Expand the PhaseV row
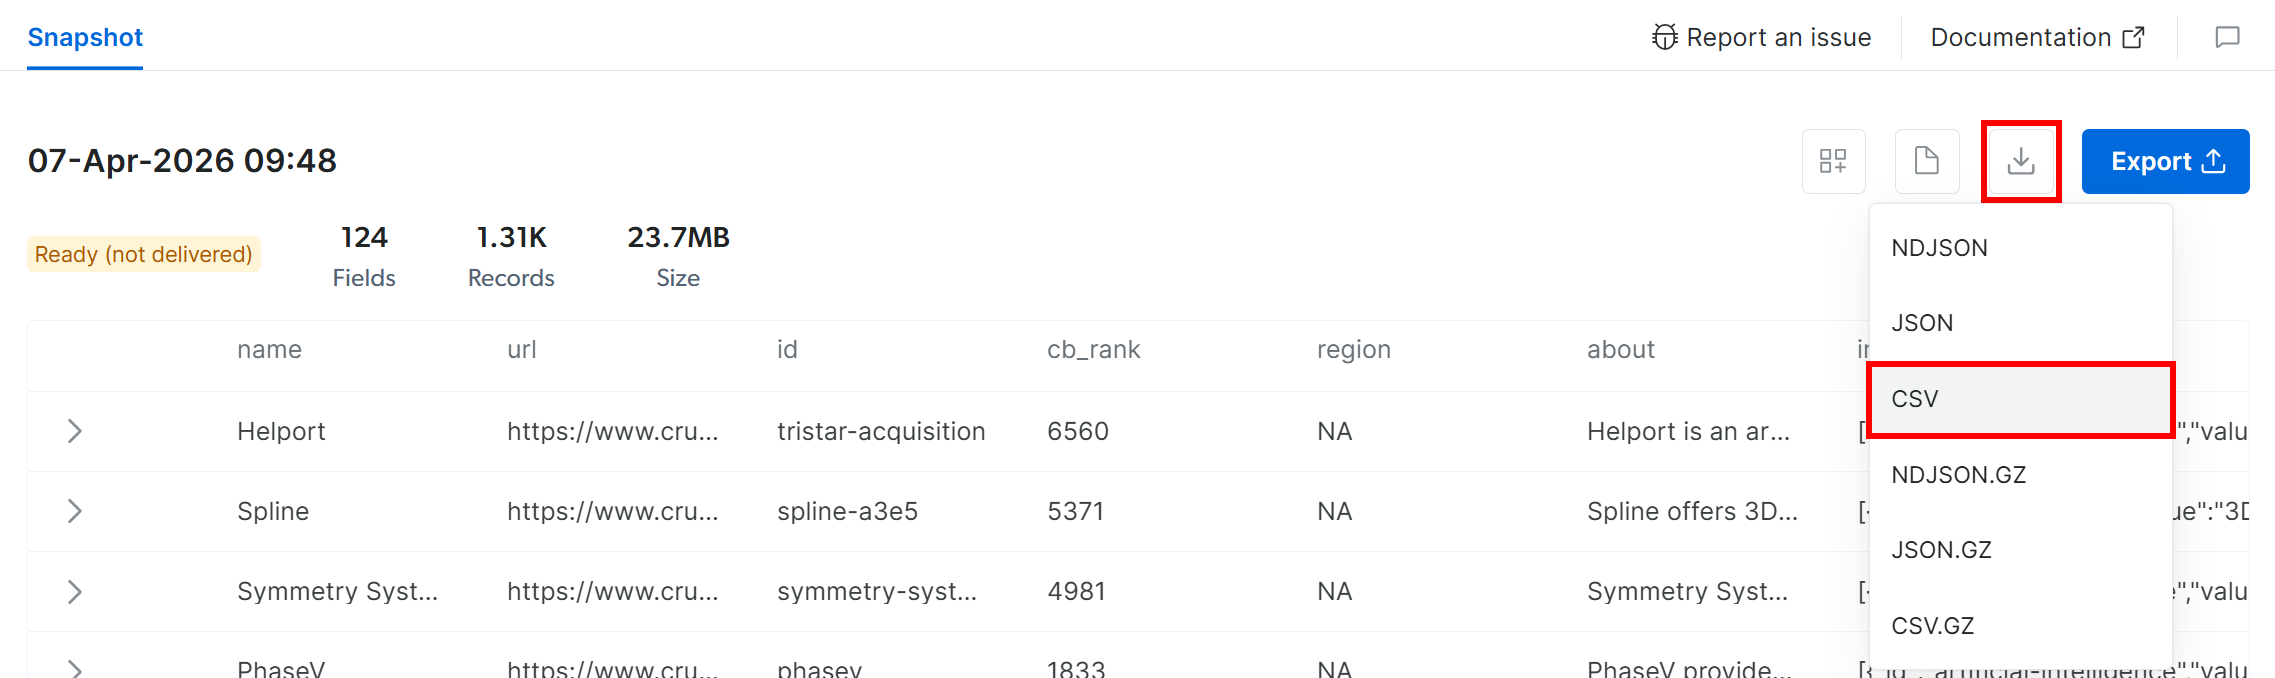 point(74,666)
